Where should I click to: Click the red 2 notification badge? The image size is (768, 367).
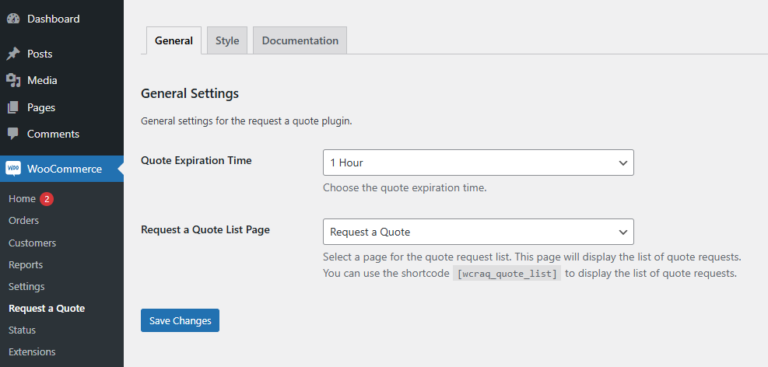pyautogui.click(x=47, y=199)
